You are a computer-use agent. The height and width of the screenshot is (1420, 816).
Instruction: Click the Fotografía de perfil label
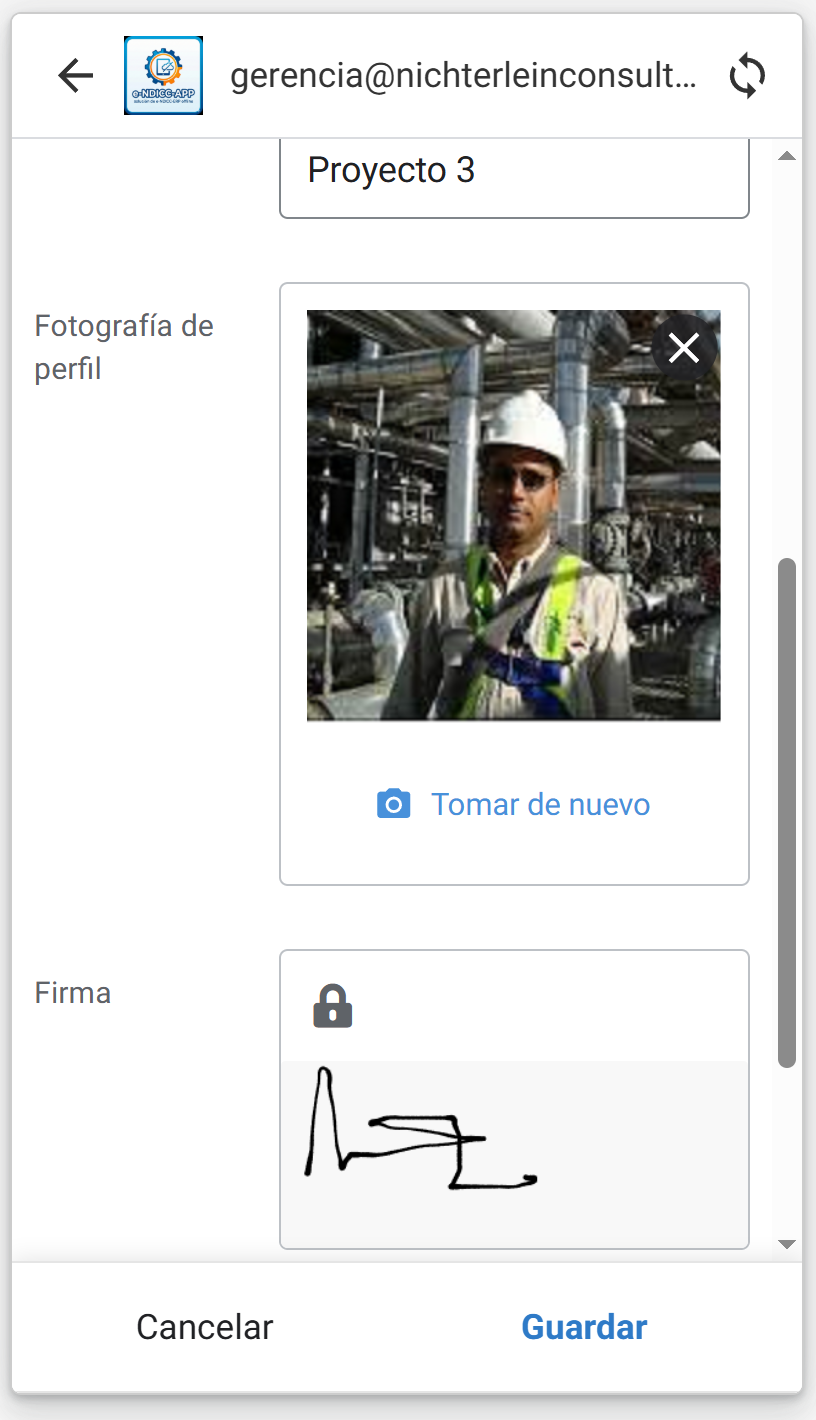coord(124,347)
